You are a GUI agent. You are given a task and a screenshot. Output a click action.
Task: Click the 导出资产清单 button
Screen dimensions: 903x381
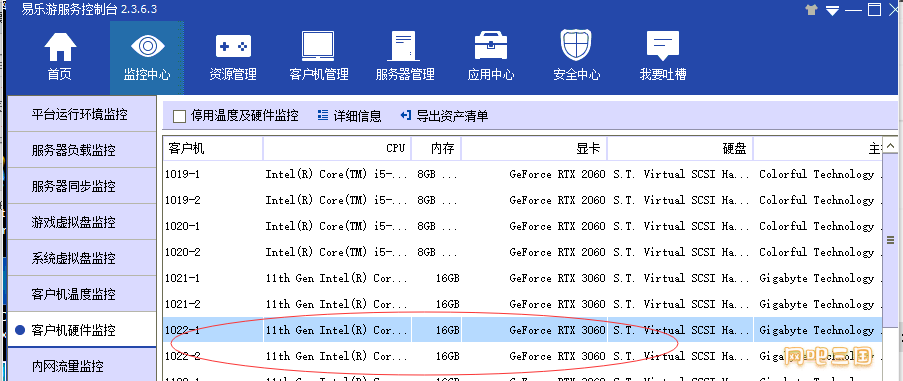(444, 116)
